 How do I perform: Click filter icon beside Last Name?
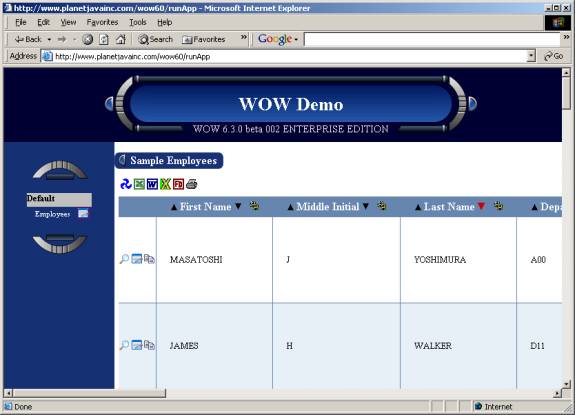tap(498, 206)
